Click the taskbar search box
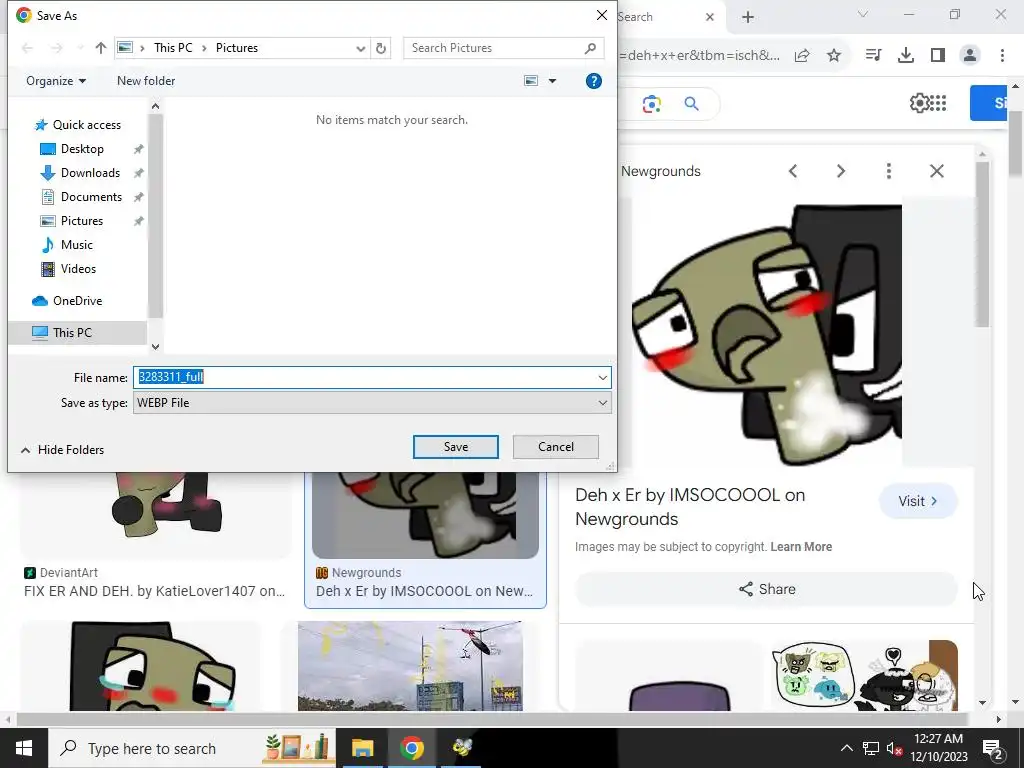Viewport: 1024px width, 768px height. [192, 748]
